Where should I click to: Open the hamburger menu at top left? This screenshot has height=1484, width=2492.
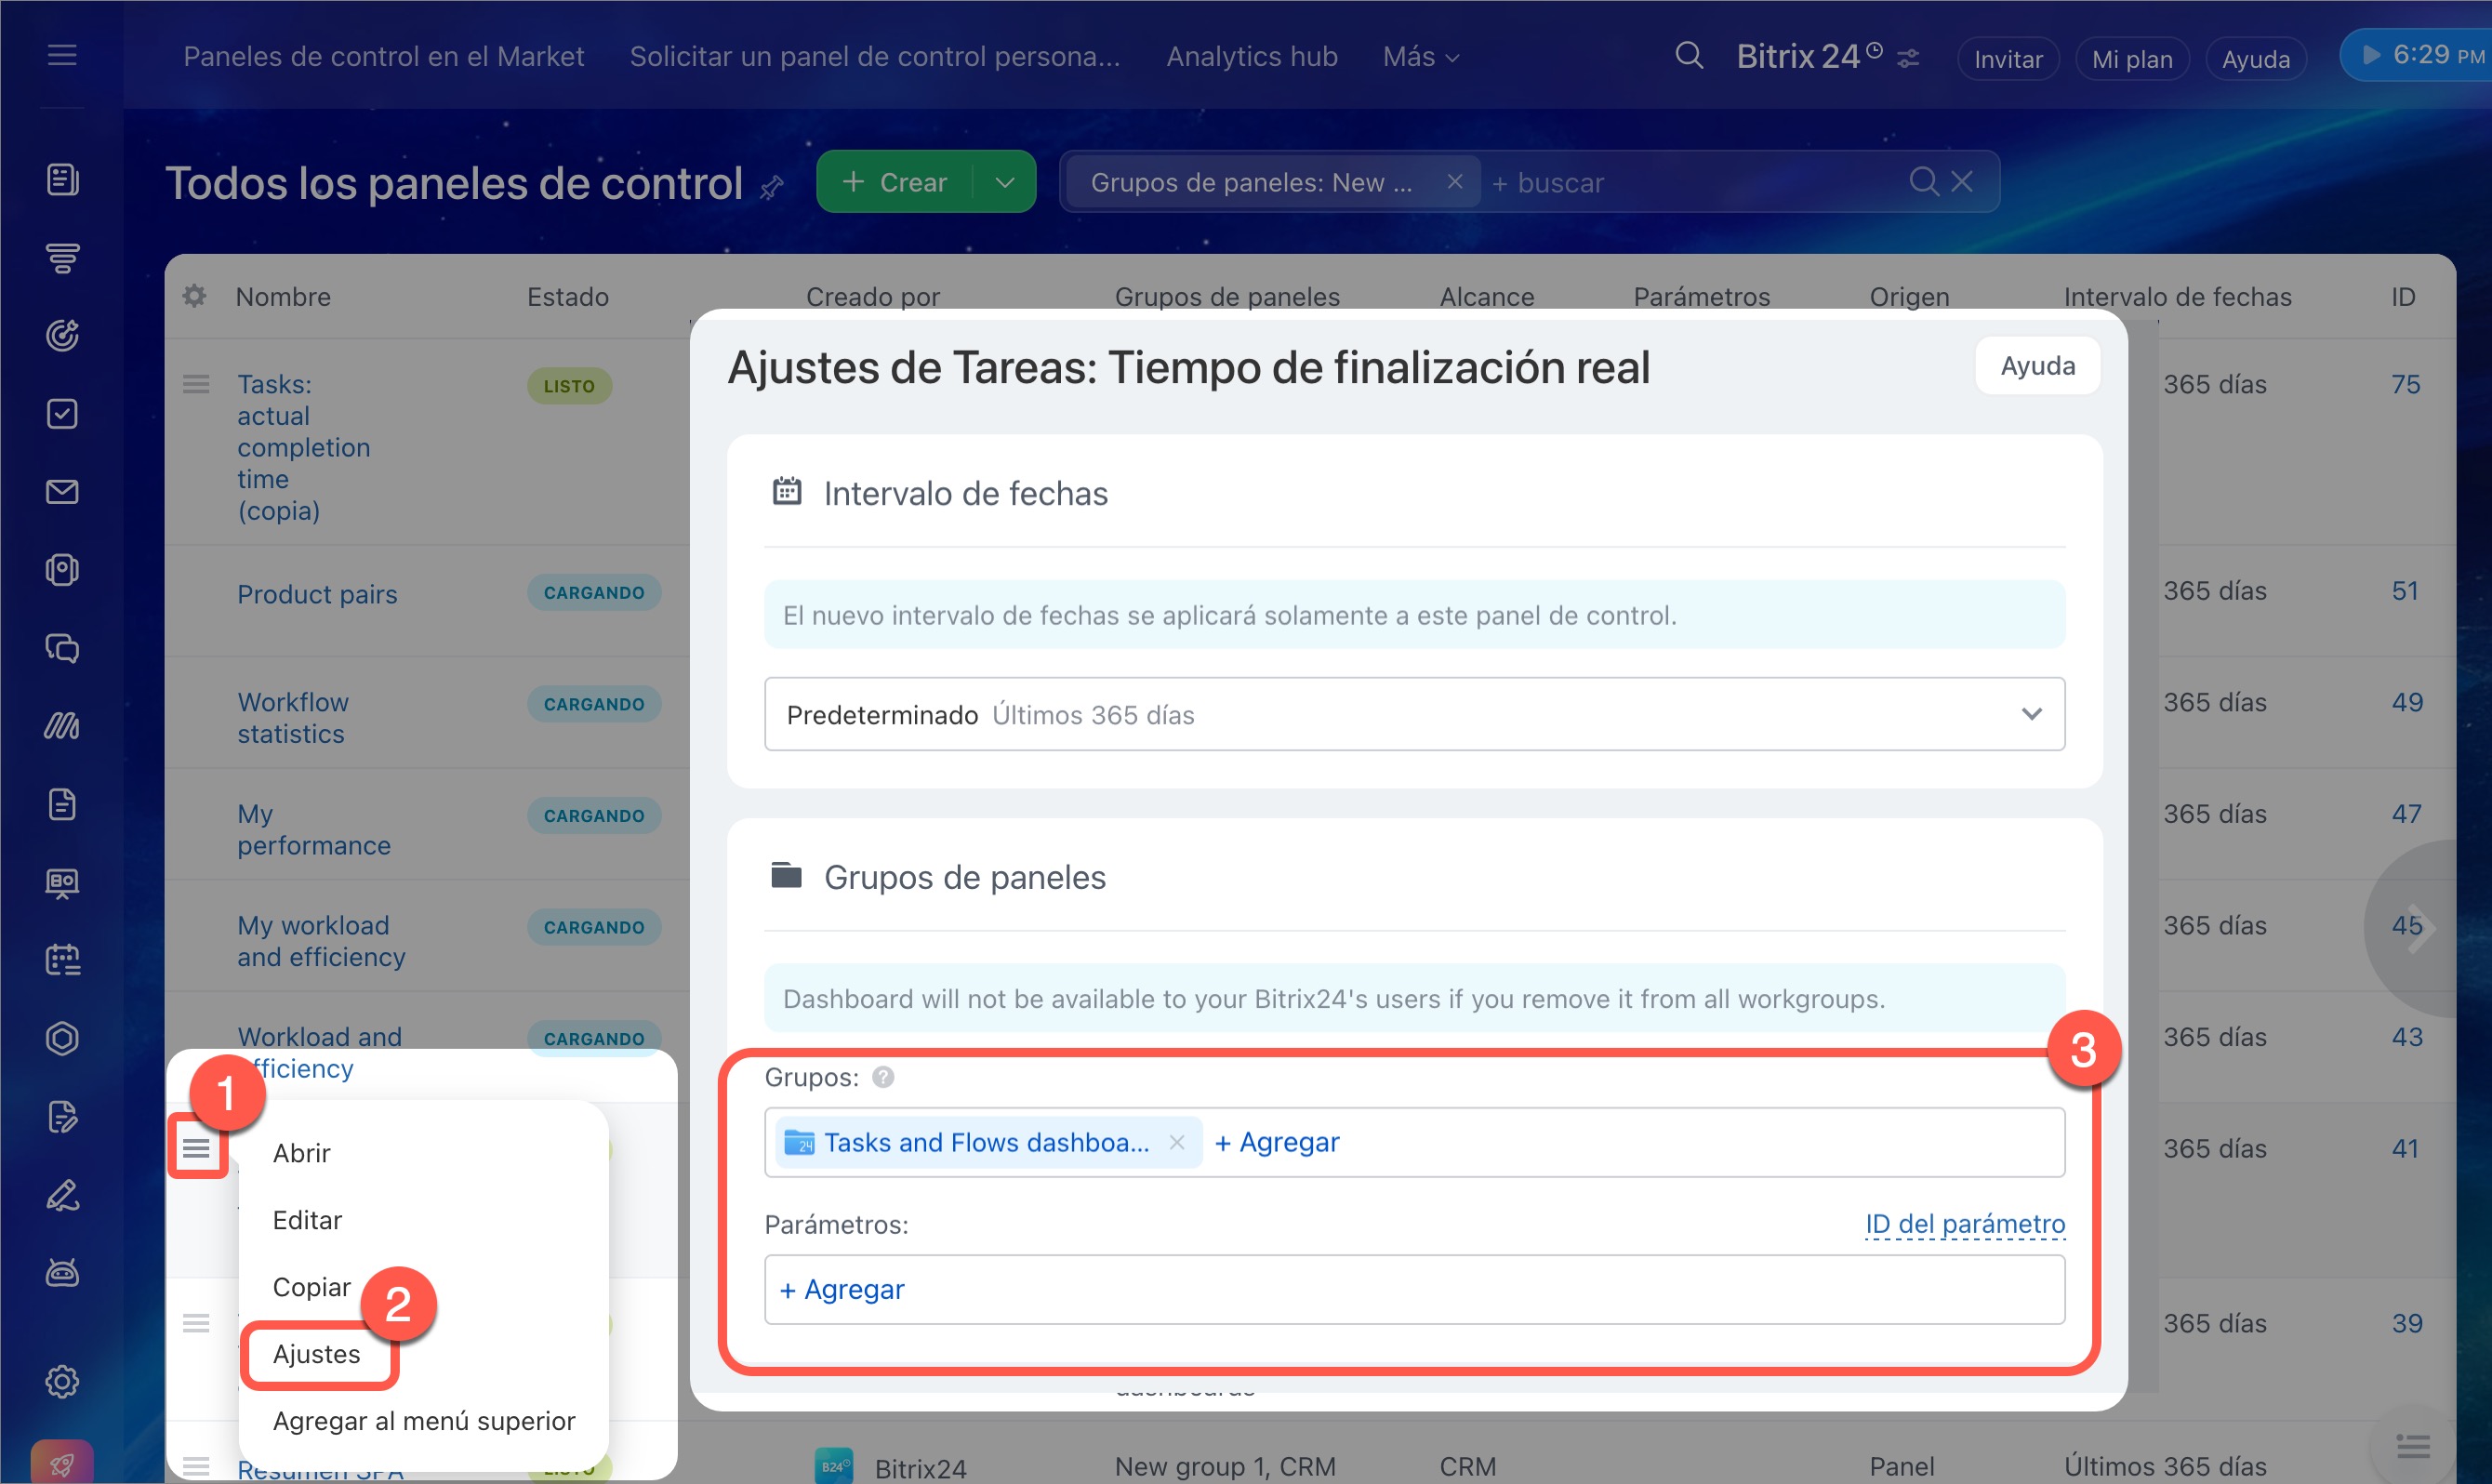pyautogui.click(x=62, y=56)
